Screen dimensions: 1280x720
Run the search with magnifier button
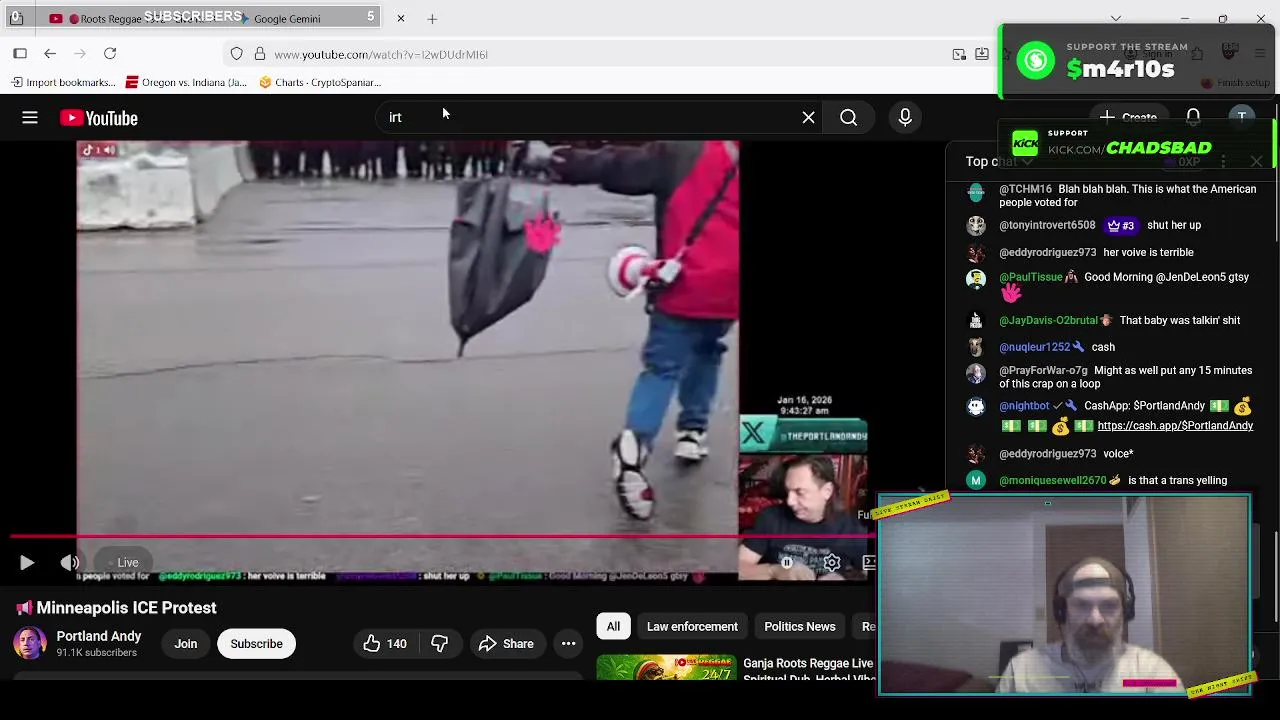(x=848, y=118)
